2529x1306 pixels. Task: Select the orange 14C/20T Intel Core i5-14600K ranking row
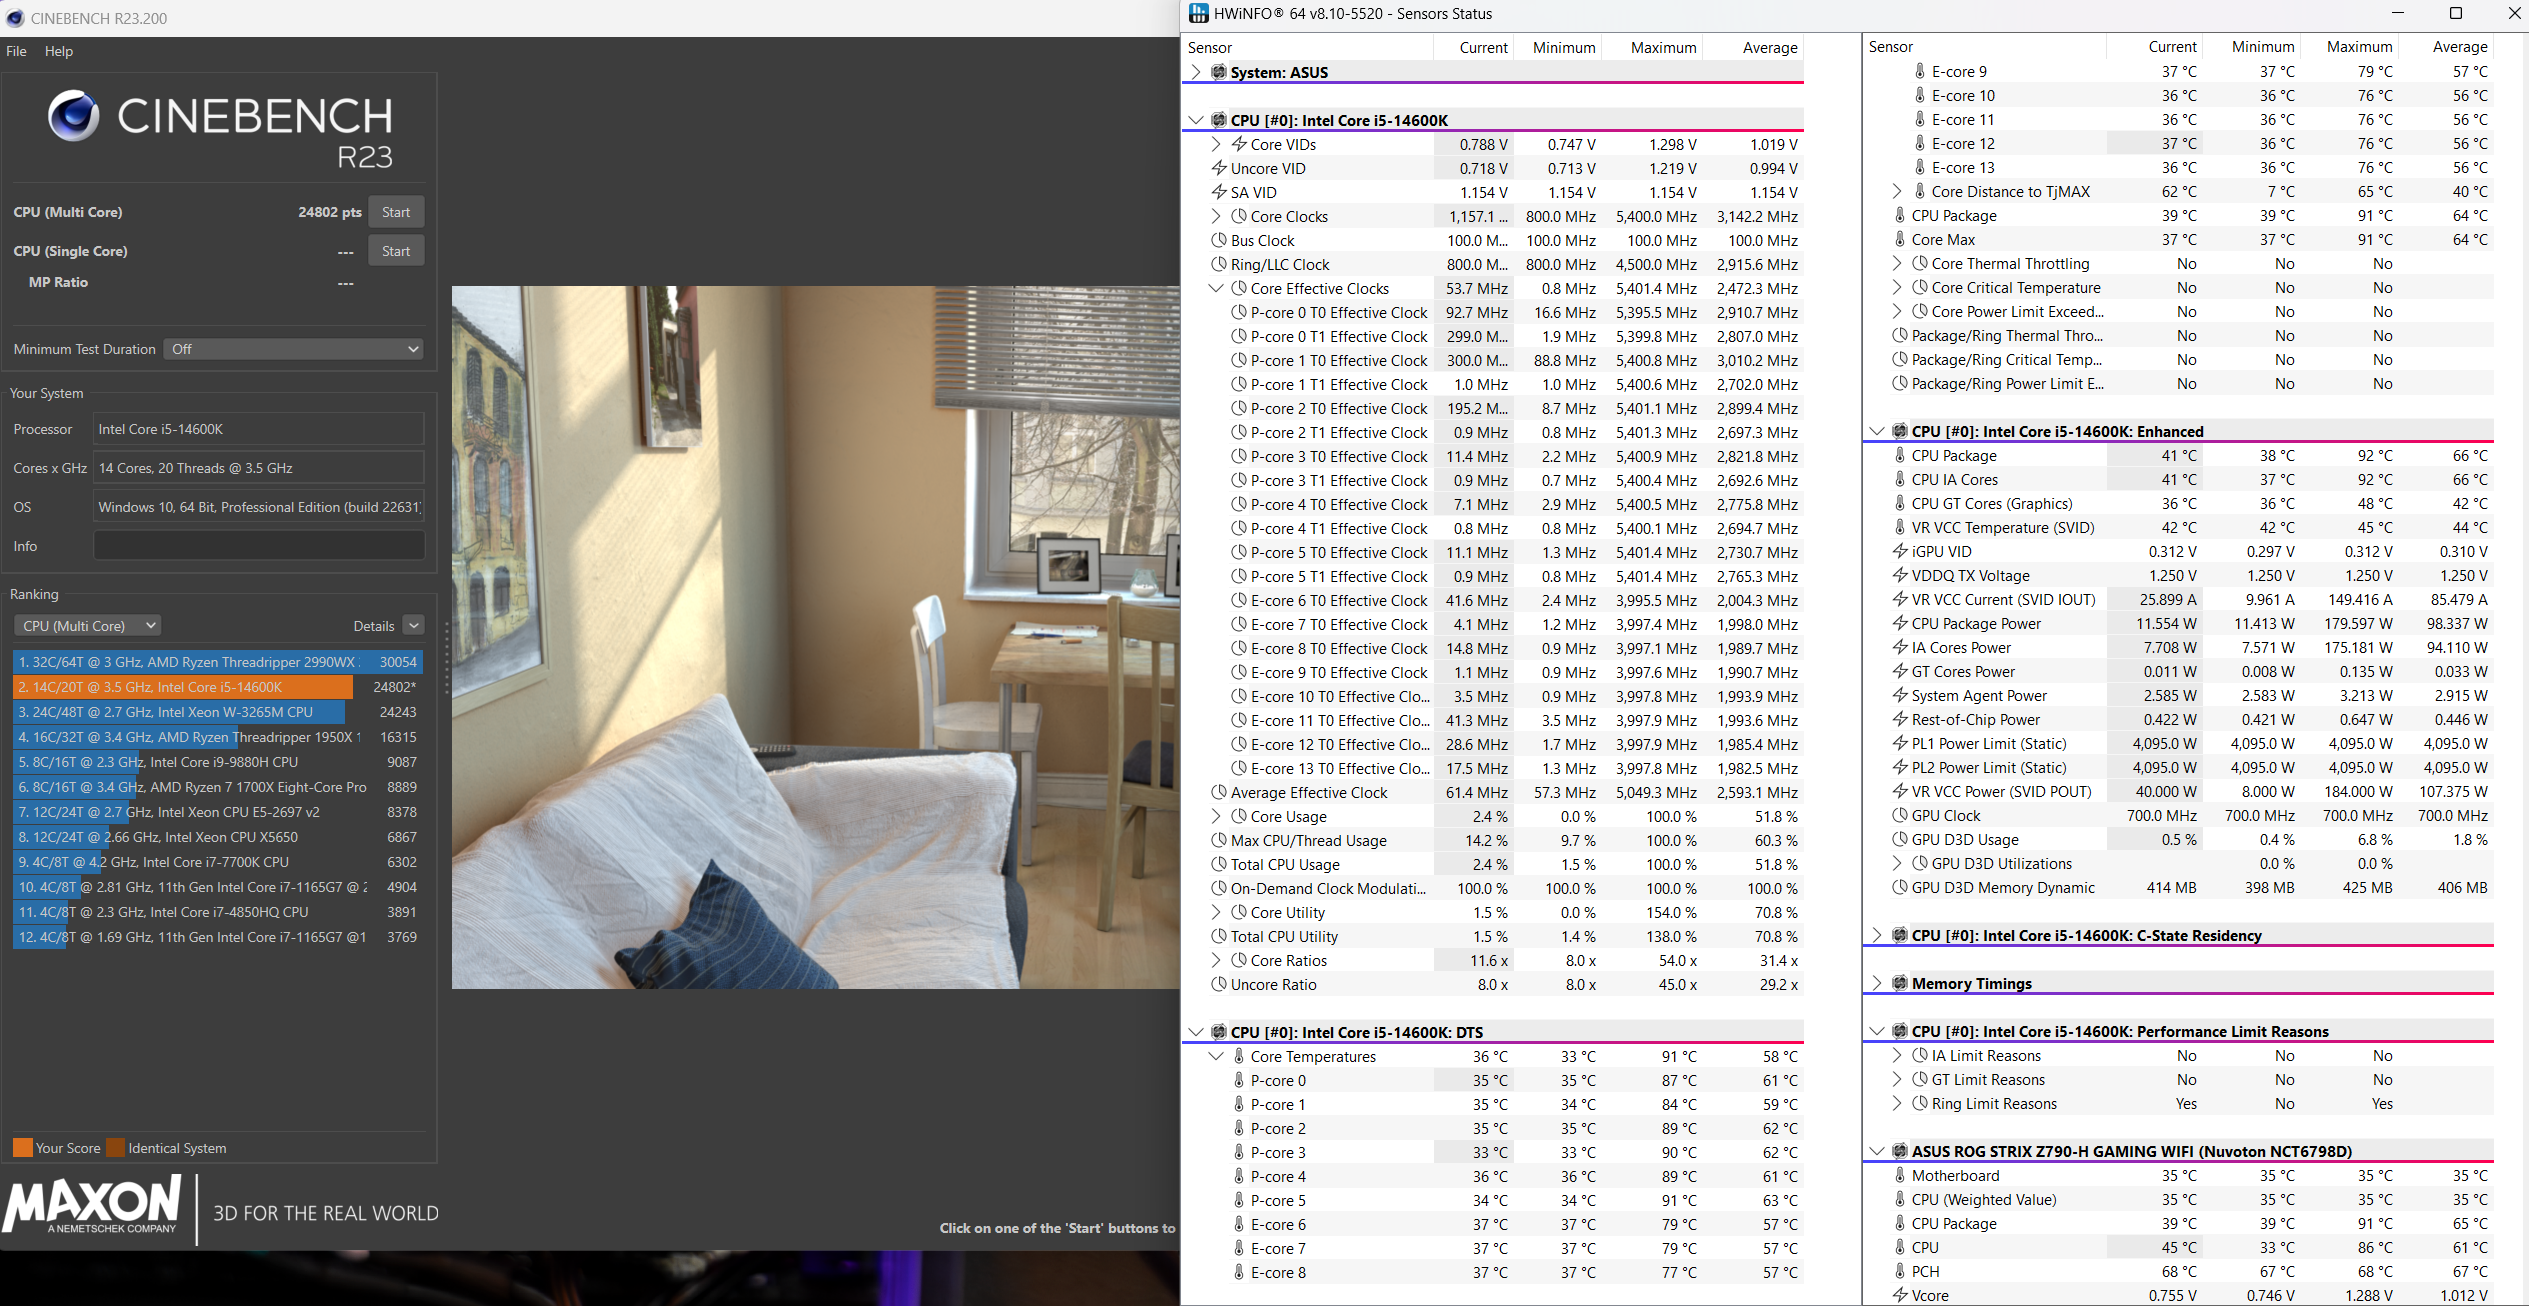coord(218,687)
